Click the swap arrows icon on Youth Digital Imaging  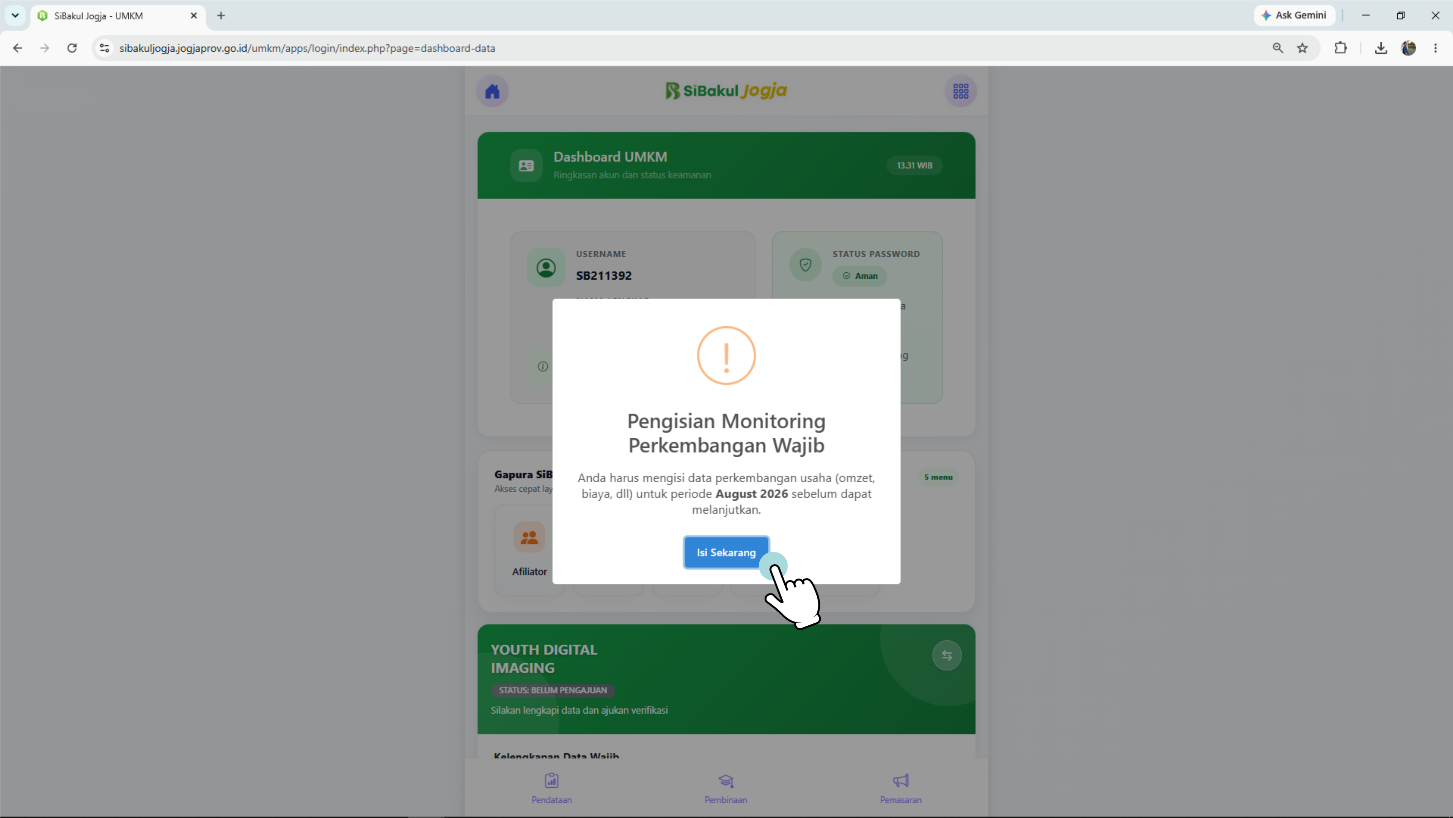[x=947, y=655]
